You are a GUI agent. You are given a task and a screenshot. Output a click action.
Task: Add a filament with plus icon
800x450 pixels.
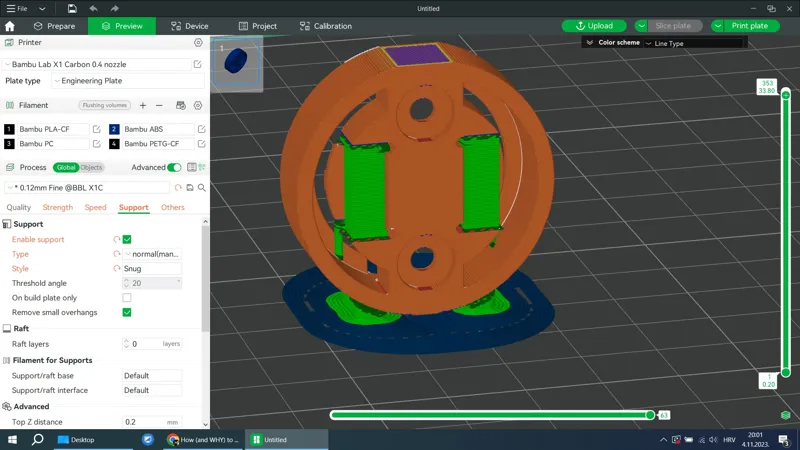tap(143, 105)
